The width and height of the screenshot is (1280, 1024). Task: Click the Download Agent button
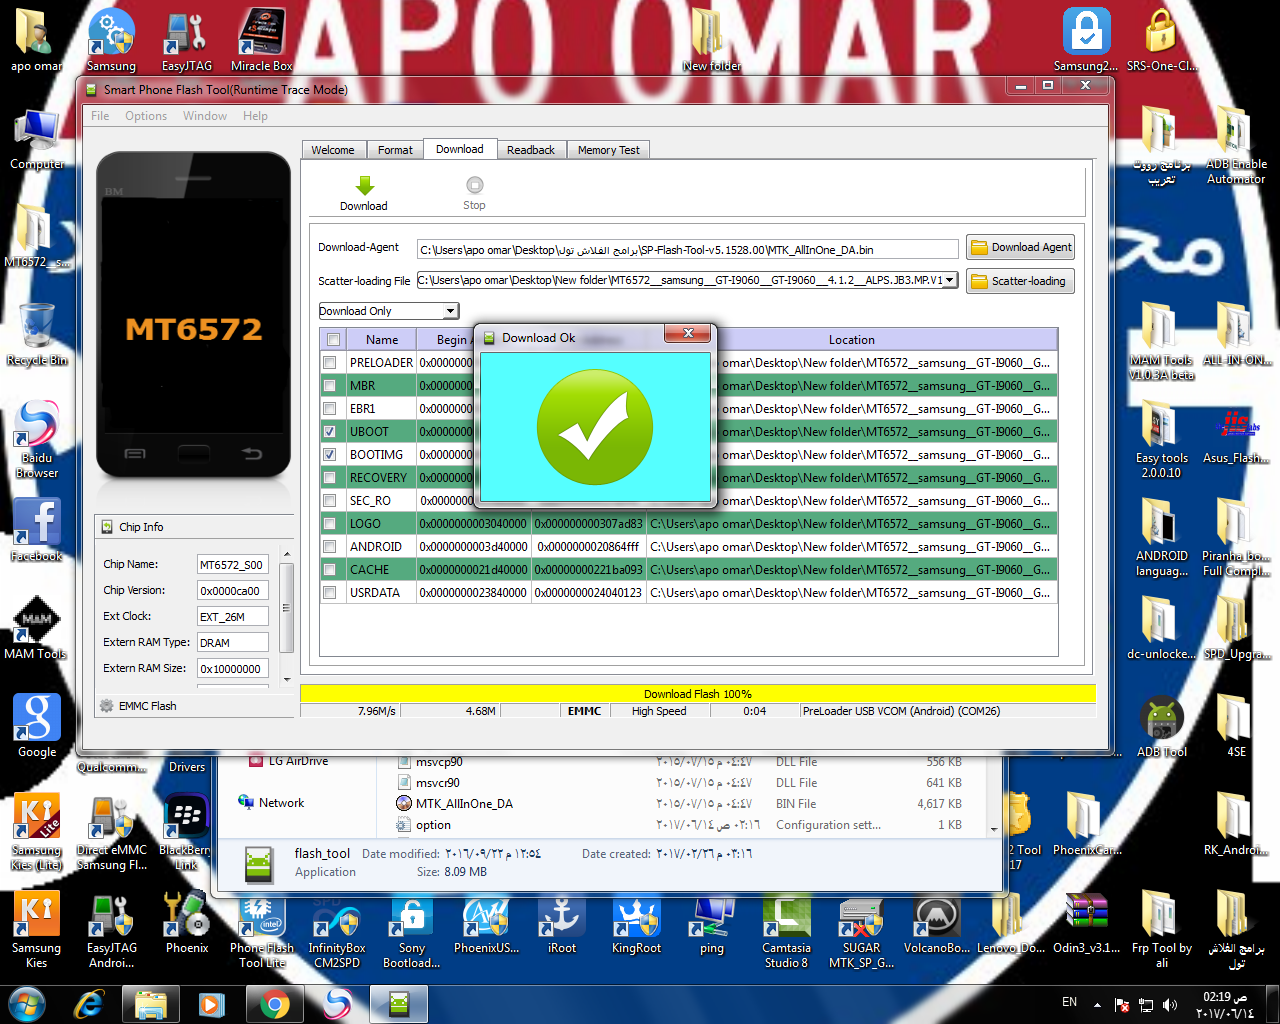click(1021, 247)
